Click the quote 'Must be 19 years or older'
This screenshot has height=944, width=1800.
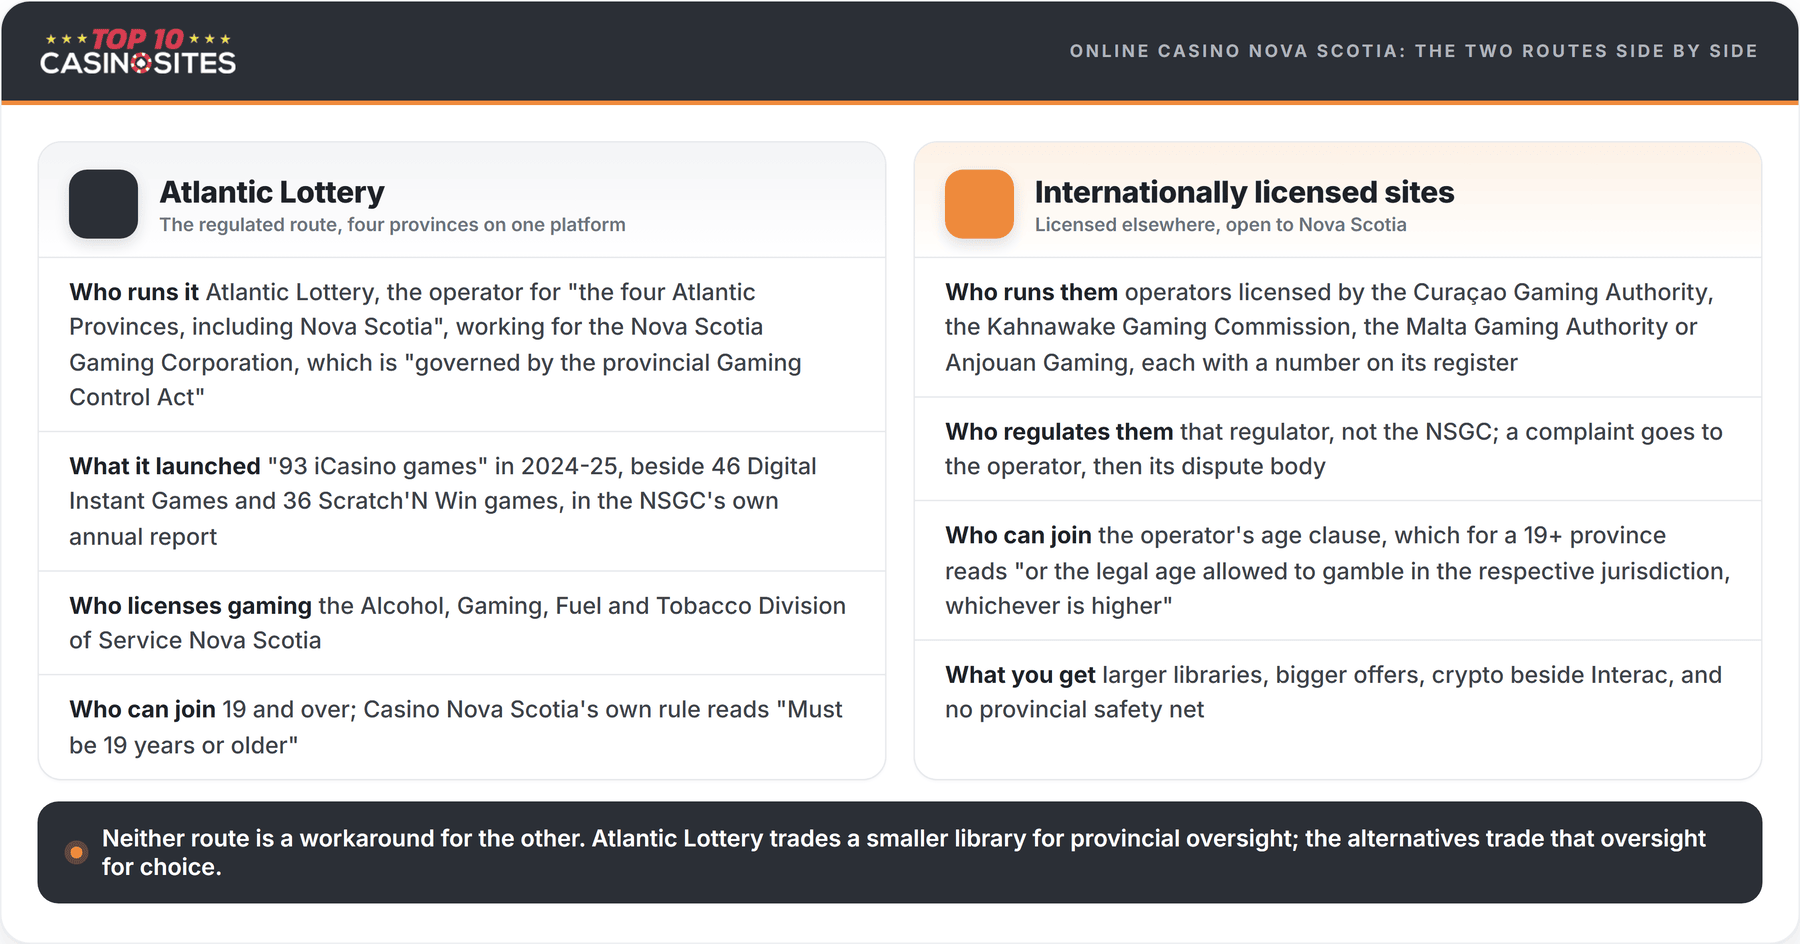click(x=456, y=727)
